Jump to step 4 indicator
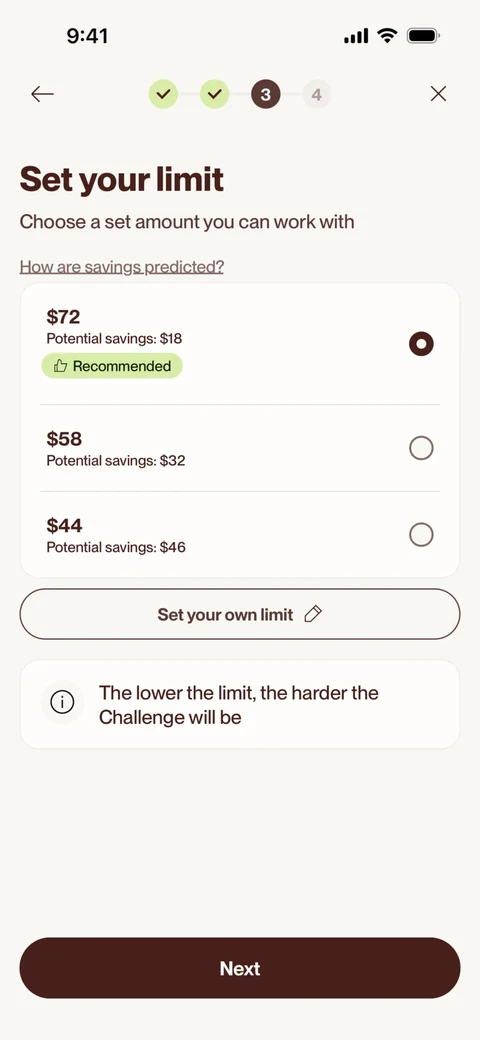480x1040 pixels. click(x=317, y=95)
